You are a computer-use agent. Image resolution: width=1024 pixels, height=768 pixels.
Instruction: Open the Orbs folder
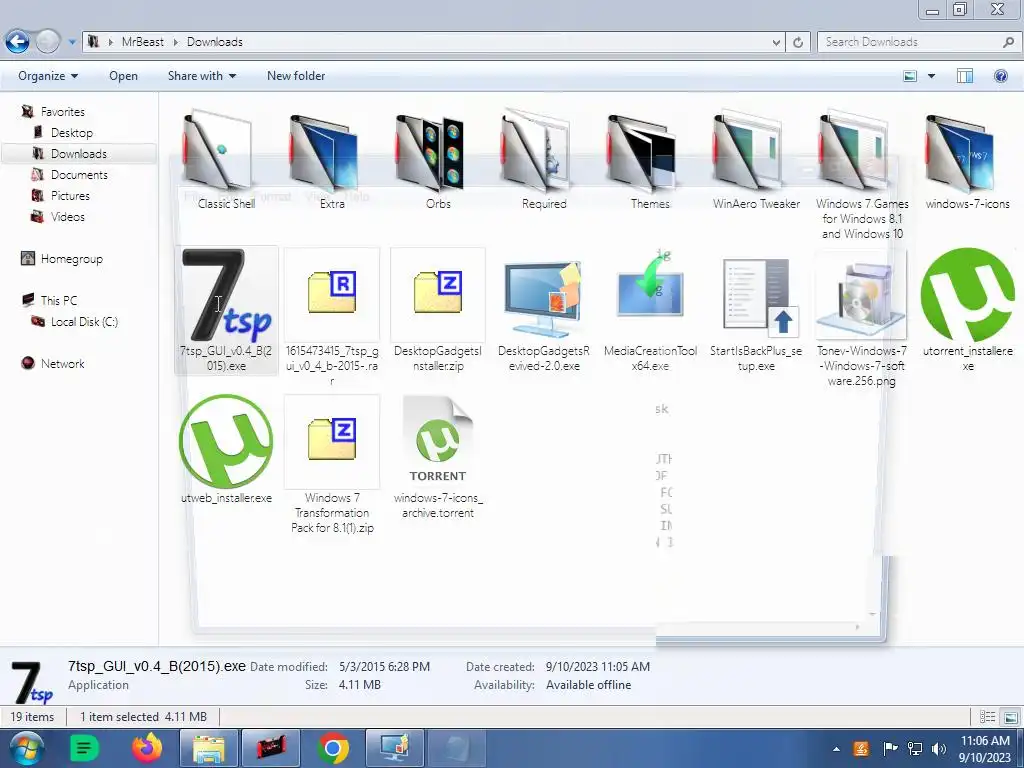pyautogui.click(x=438, y=160)
